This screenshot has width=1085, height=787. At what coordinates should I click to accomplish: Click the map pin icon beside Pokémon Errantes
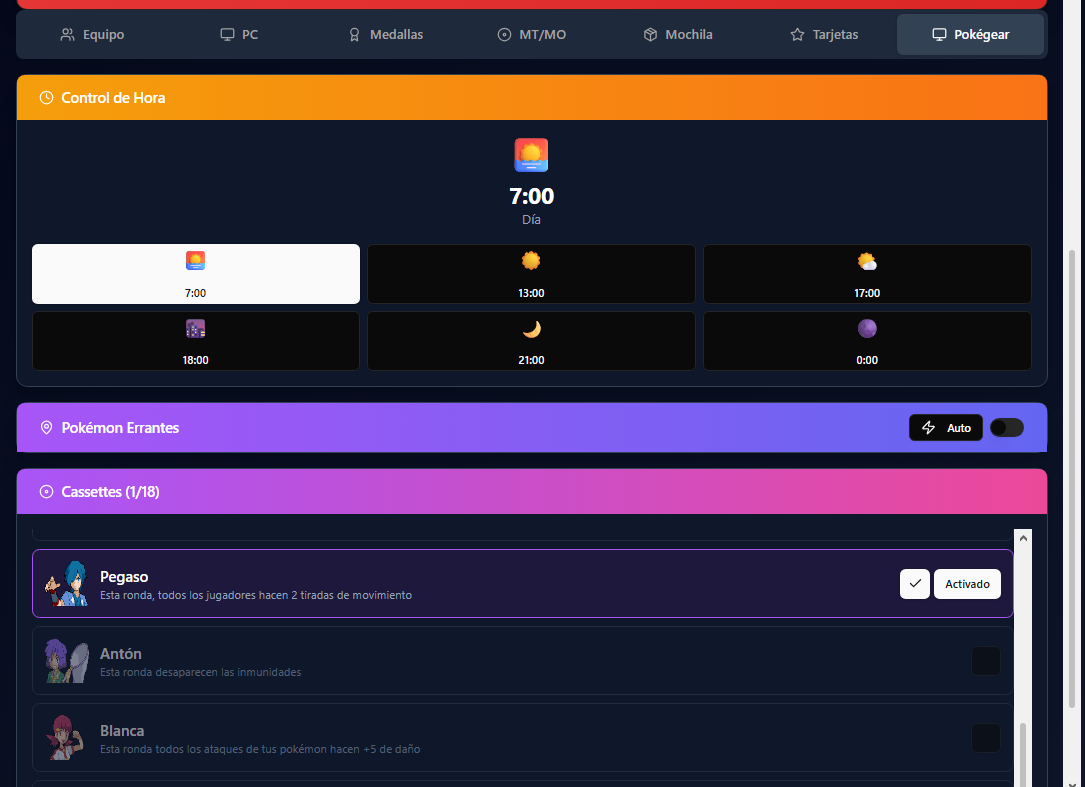point(46,428)
